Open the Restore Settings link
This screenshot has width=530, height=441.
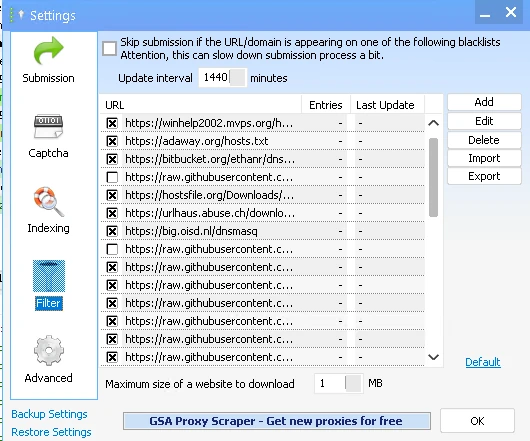(51, 432)
